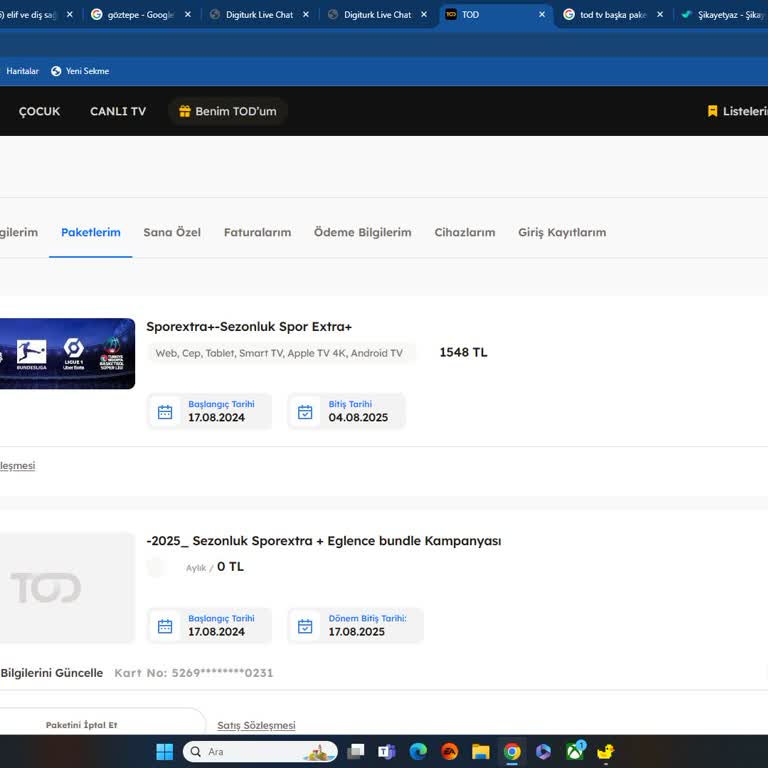768x768 pixels.
Task: Close the göztepe Google tab
Action: (x=188, y=15)
